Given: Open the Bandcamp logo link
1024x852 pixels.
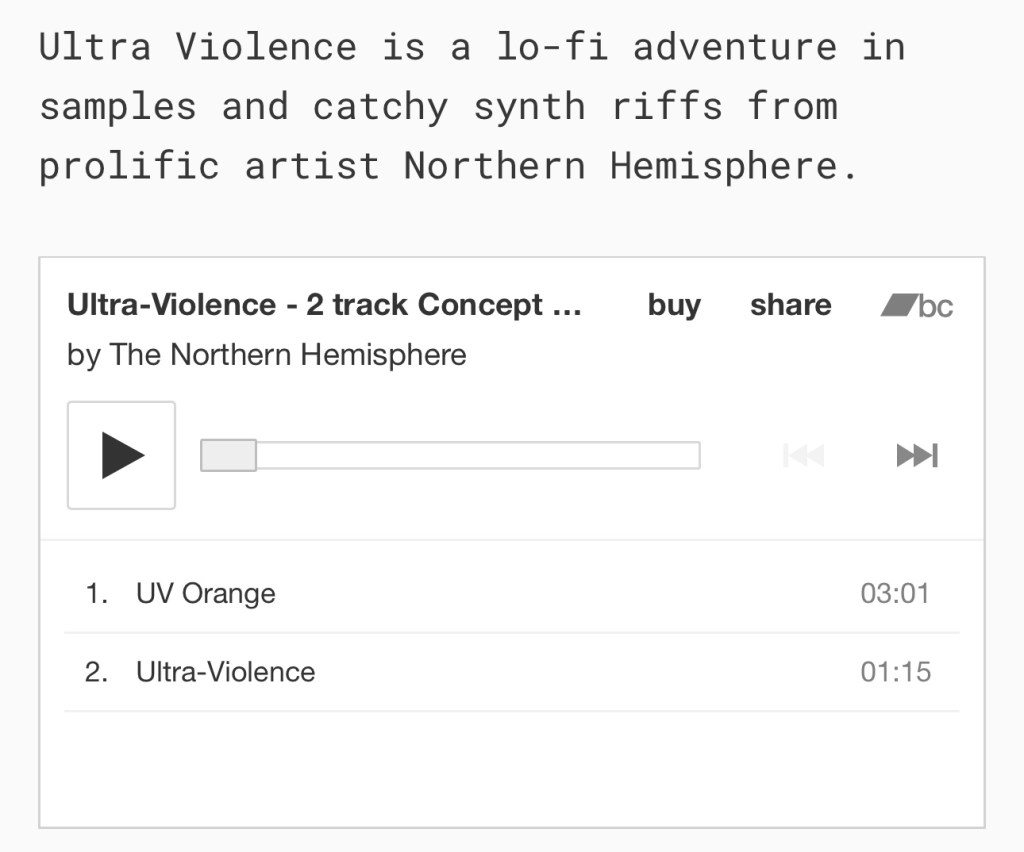Looking at the screenshot, I should point(917,305).
